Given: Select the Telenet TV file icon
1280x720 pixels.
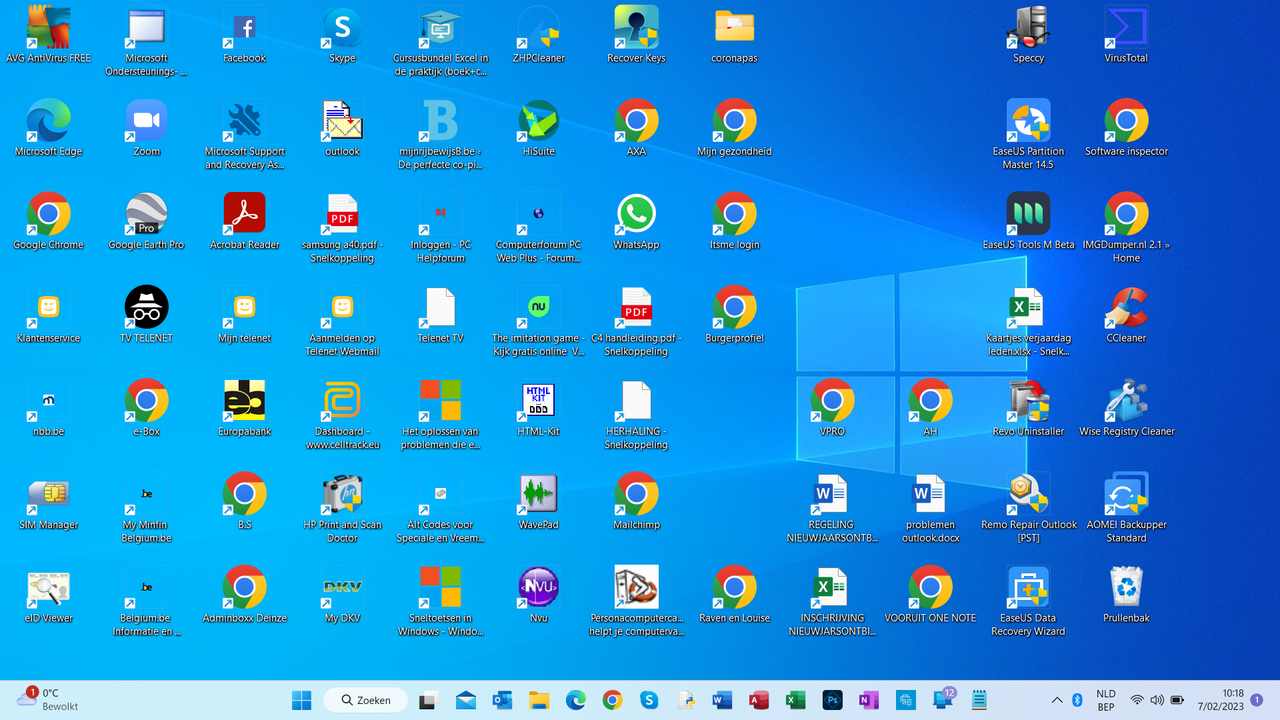Looking at the screenshot, I should click(x=440, y=315).
